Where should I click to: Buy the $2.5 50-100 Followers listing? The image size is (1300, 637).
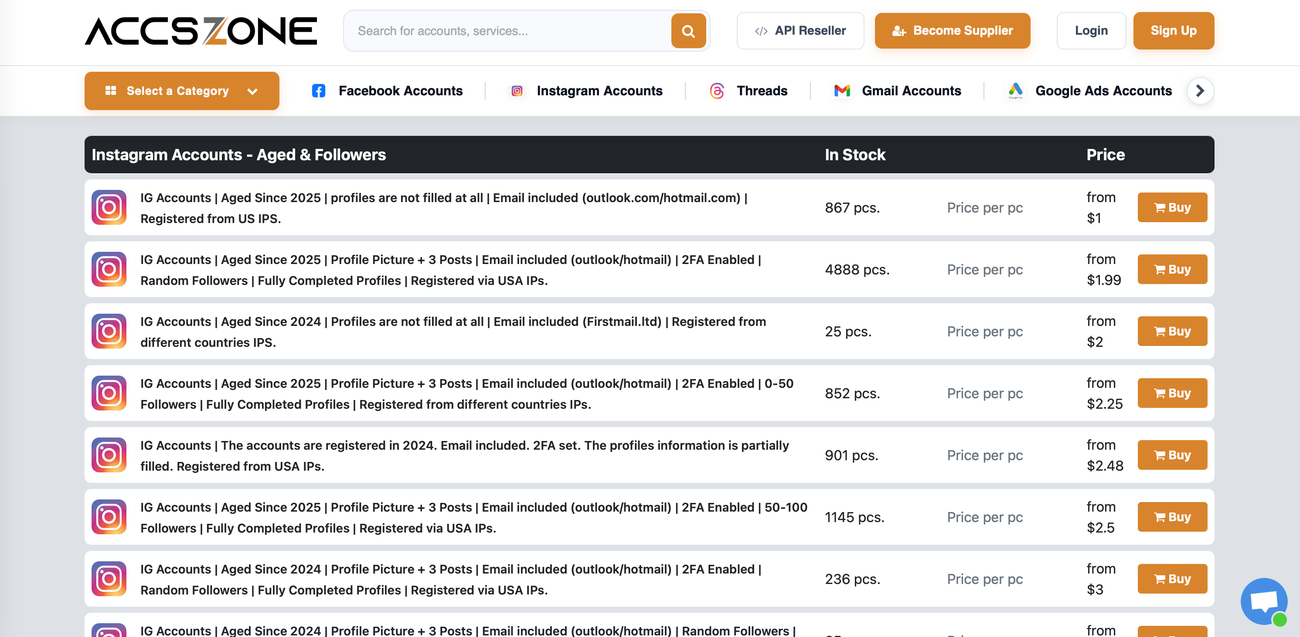[1172, 518]
